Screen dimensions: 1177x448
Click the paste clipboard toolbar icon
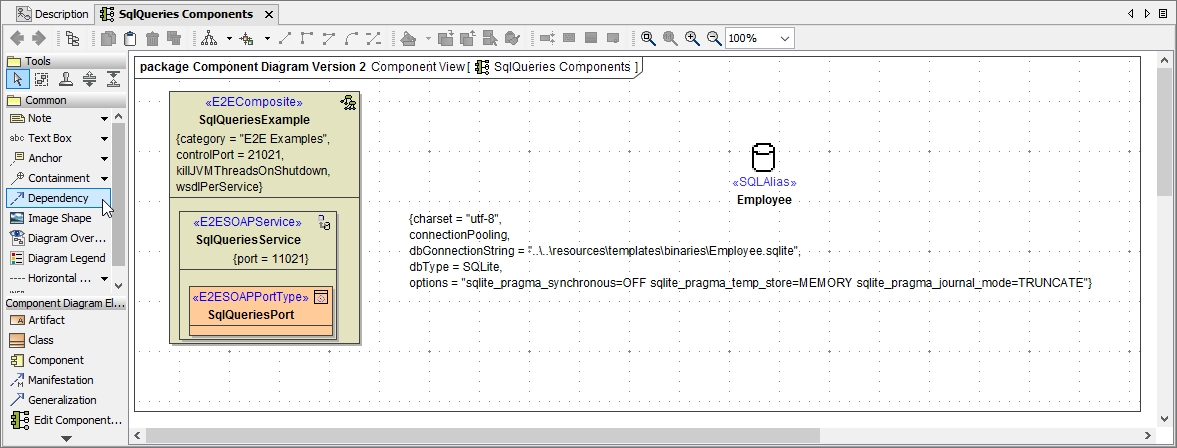[130, 38]
